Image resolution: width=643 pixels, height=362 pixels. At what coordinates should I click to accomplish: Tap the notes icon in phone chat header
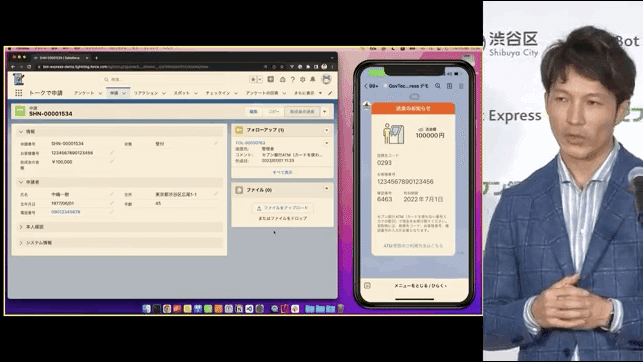[x=449, y=86]
